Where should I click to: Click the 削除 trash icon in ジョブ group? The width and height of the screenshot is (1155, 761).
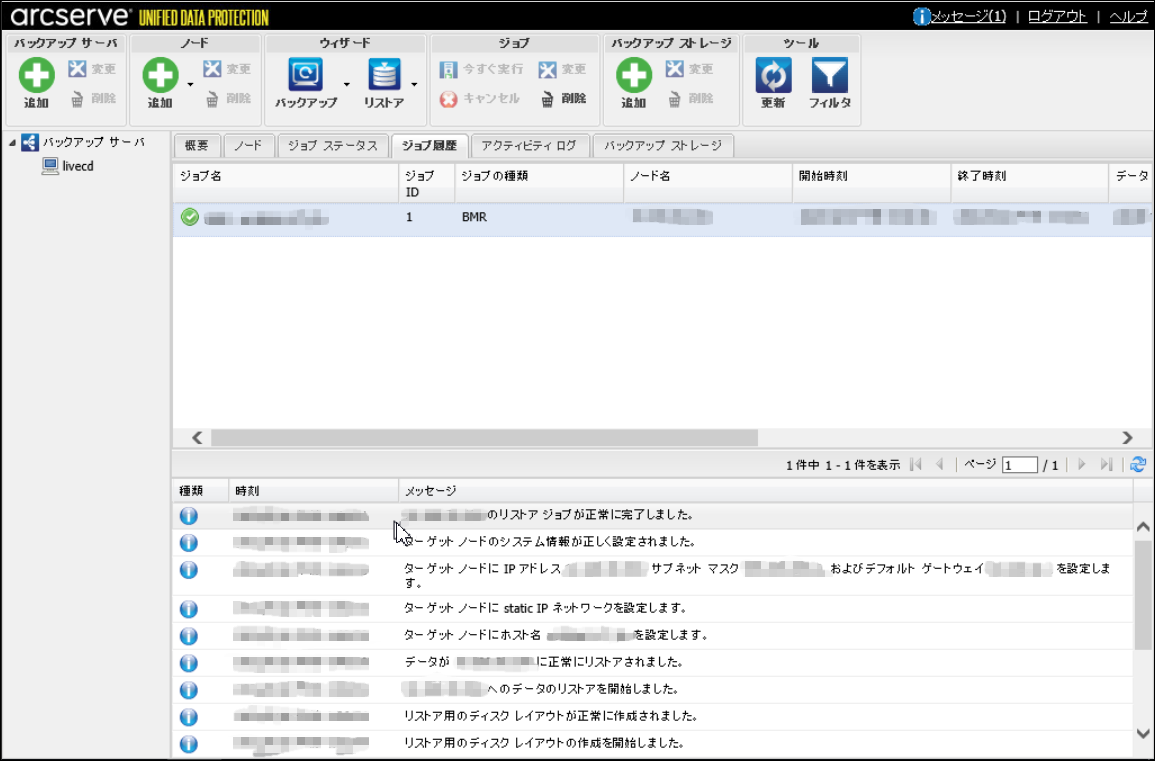(548, 99)
